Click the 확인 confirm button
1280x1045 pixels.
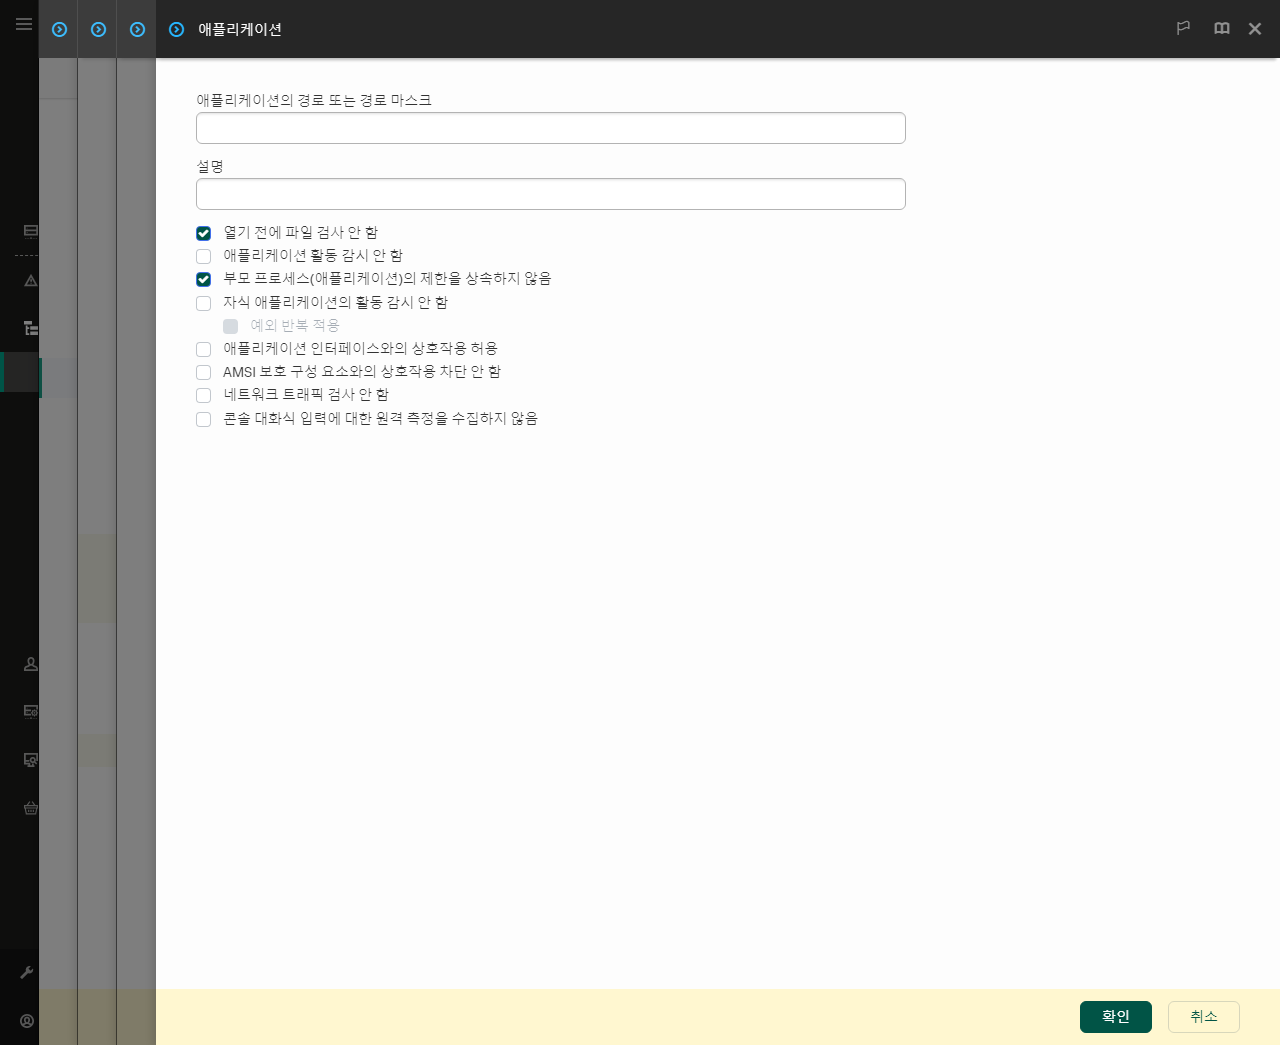tap(1115, 1016)
